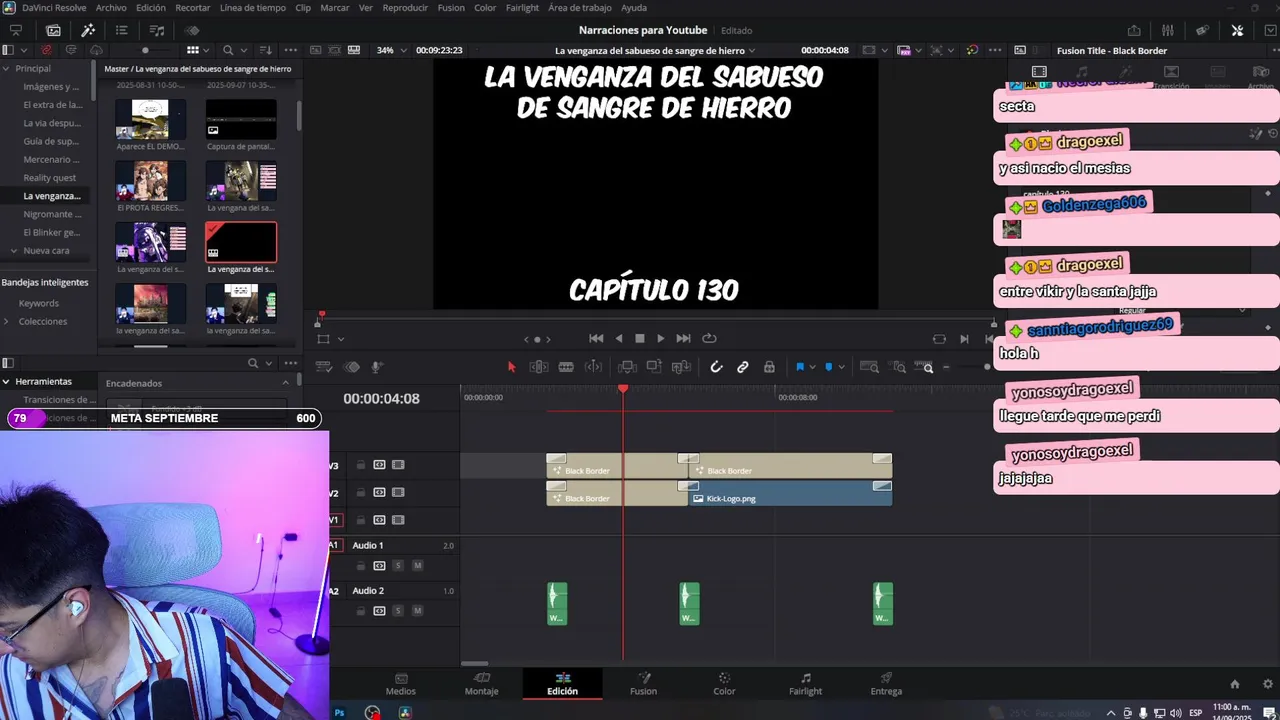
Task: Select first Black Border clip on V3
Action: [x=616, y=465]
